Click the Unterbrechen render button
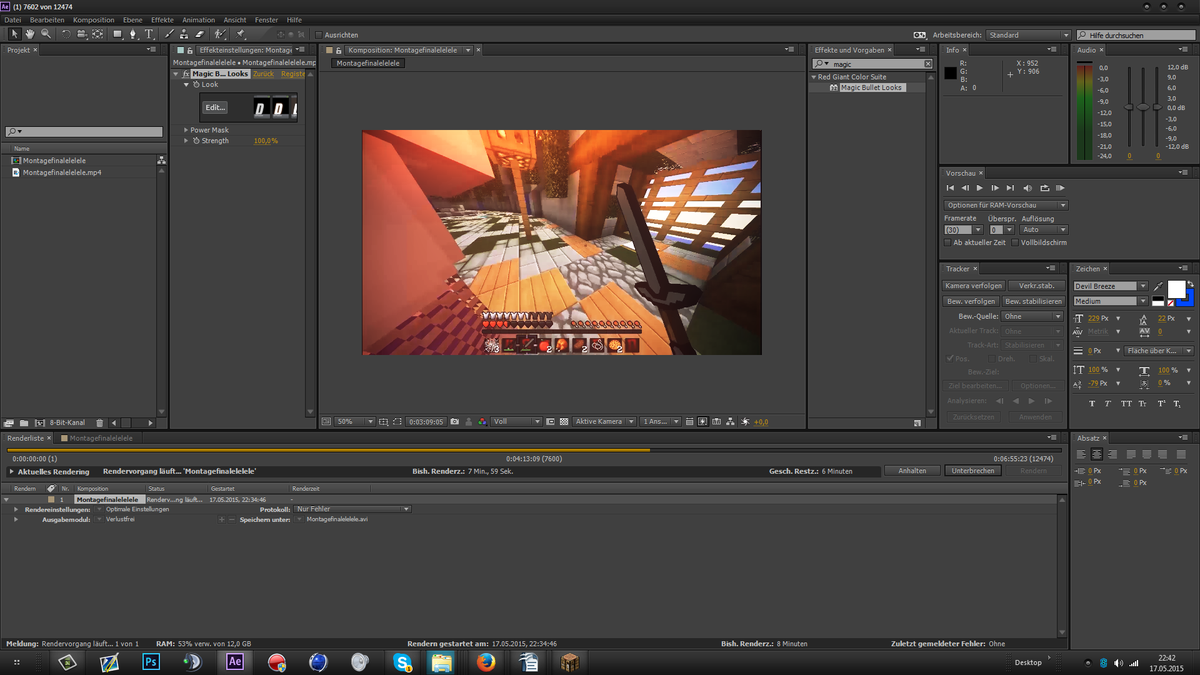Viewport: 1200px width, 675px height. (973, 471)
